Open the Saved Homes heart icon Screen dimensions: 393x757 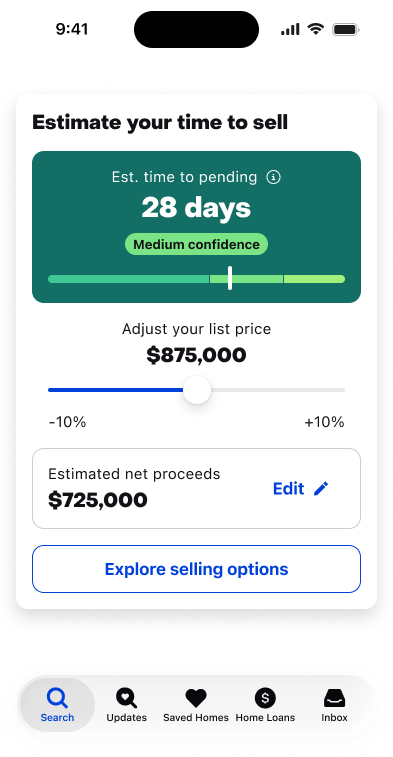pyautogui.click(x=196, y=698)
